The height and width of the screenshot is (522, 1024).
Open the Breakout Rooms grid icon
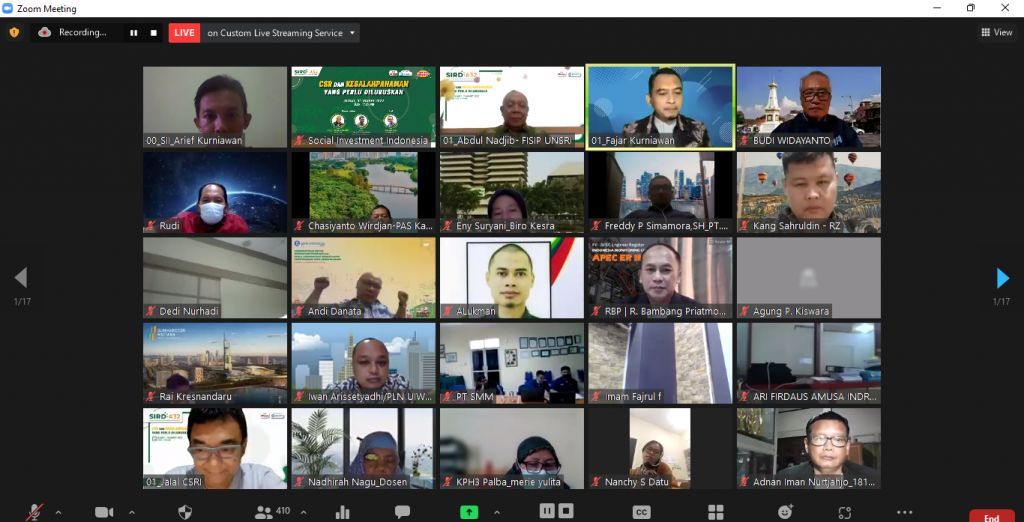click(715, 512)
